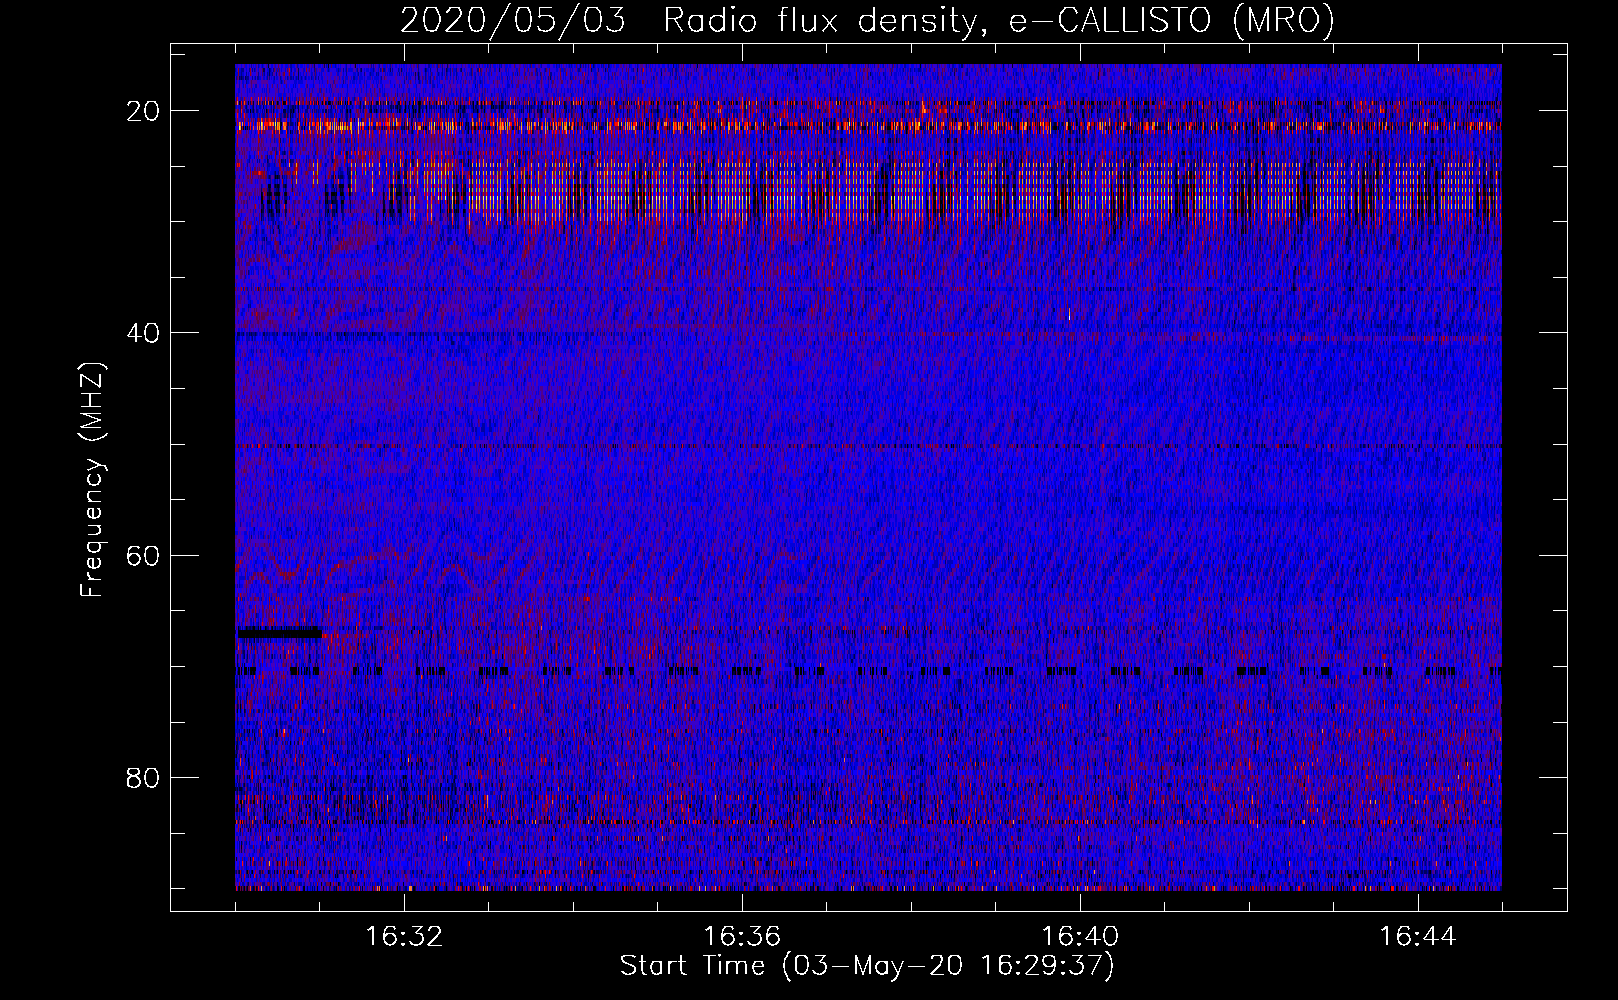1618x1000 pixels.
Task: Click the plot title '2020/05/03 Radio flux density, e-CALLISTO (MRO)'
Action: point(867,21)
